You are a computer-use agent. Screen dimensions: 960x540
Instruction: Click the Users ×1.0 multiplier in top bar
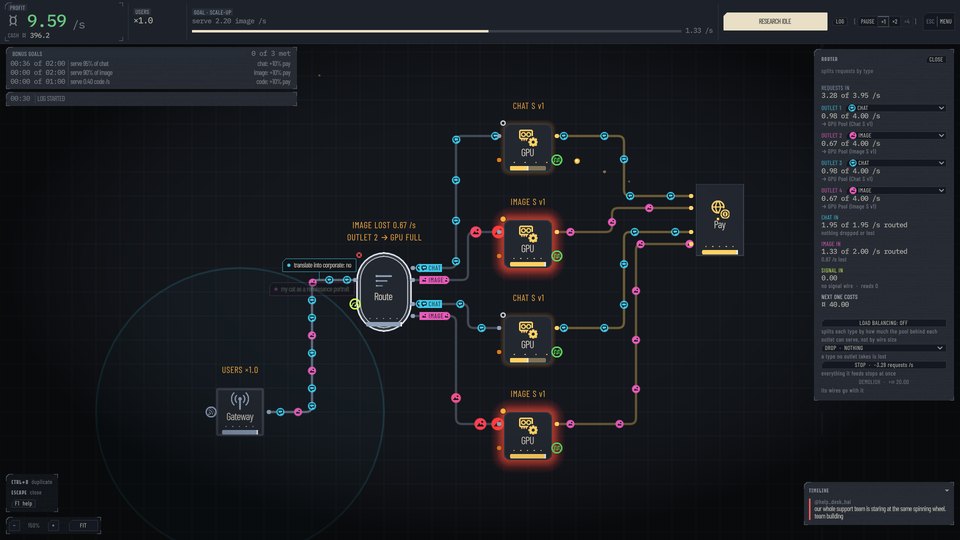[143, 21]
